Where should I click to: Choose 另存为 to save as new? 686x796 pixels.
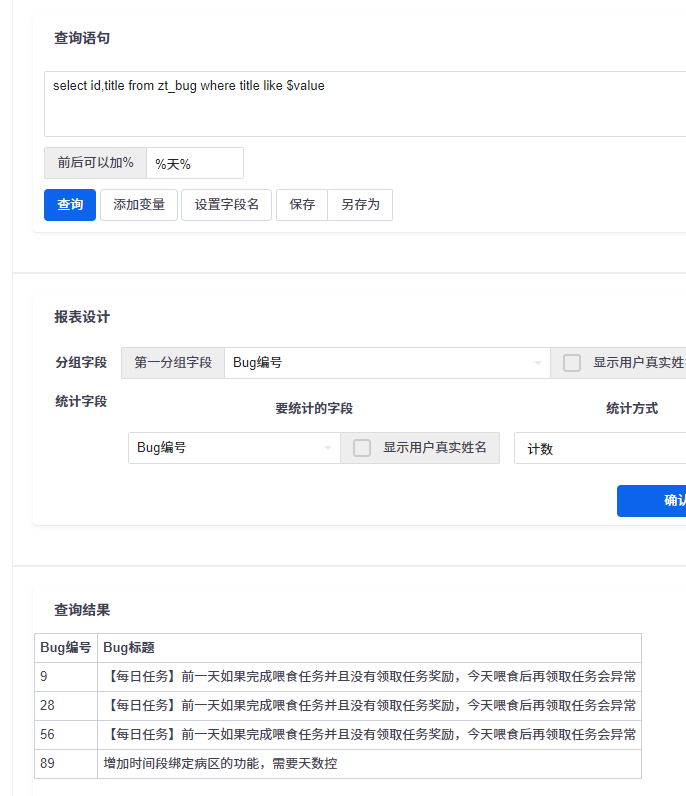point(360,205)
